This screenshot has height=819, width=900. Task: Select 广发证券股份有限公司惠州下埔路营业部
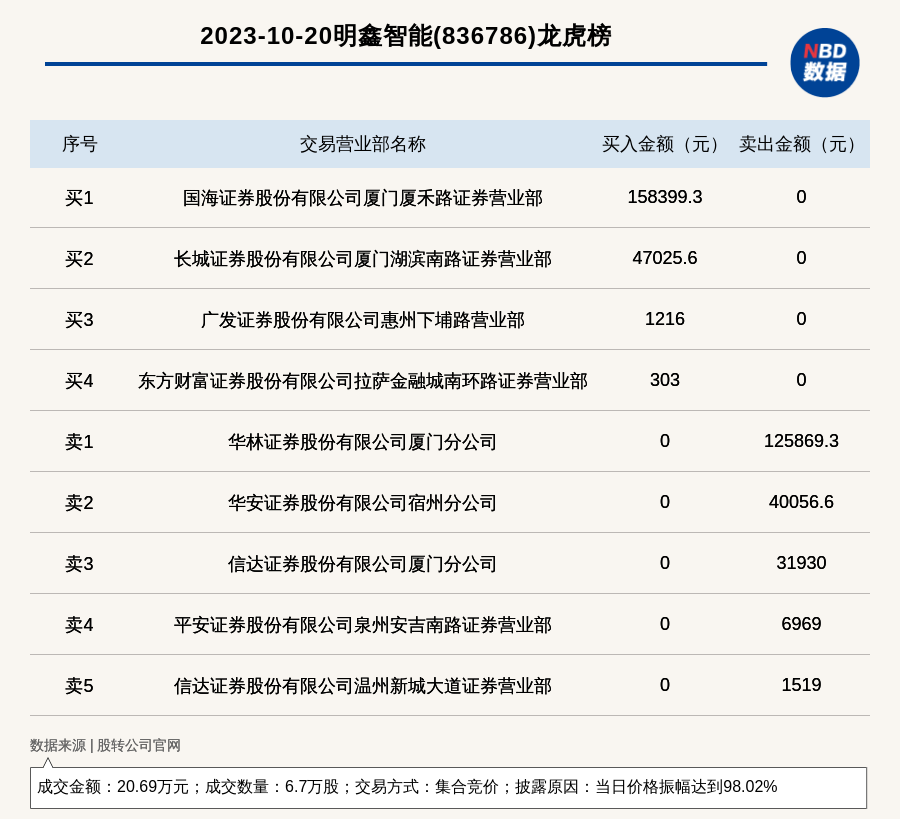point(363,320)
